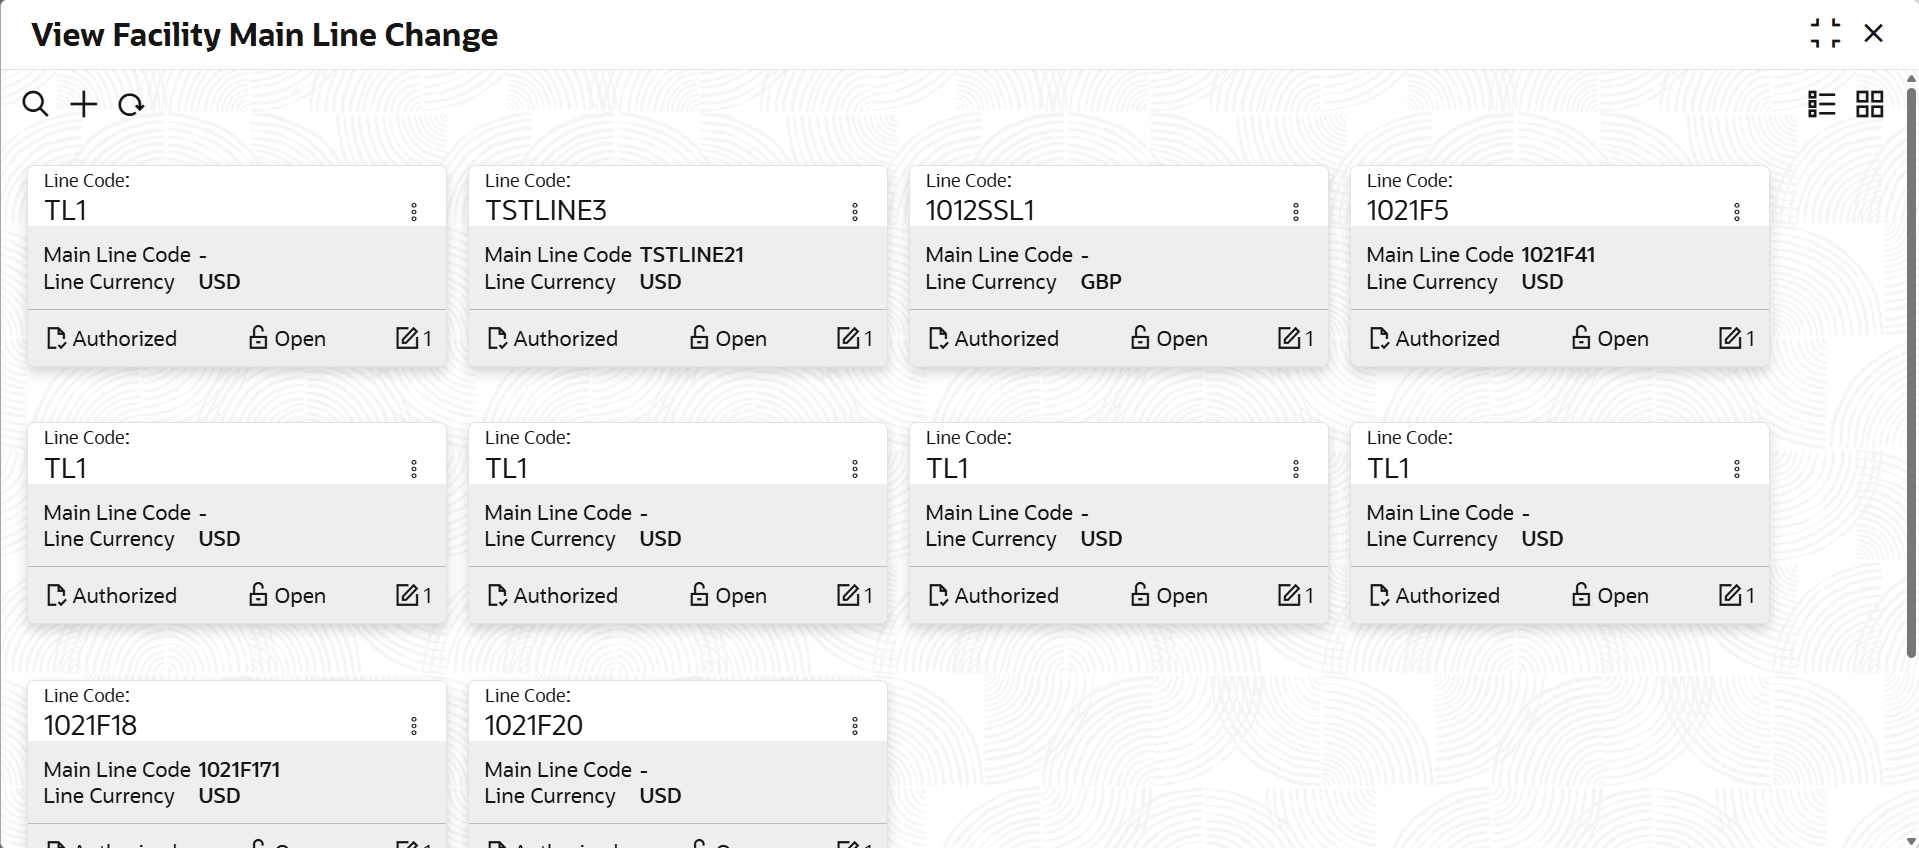The image size is (1919, 848).
Task: Collapse the window using minimize icon
Action: tap(1825, 33)
